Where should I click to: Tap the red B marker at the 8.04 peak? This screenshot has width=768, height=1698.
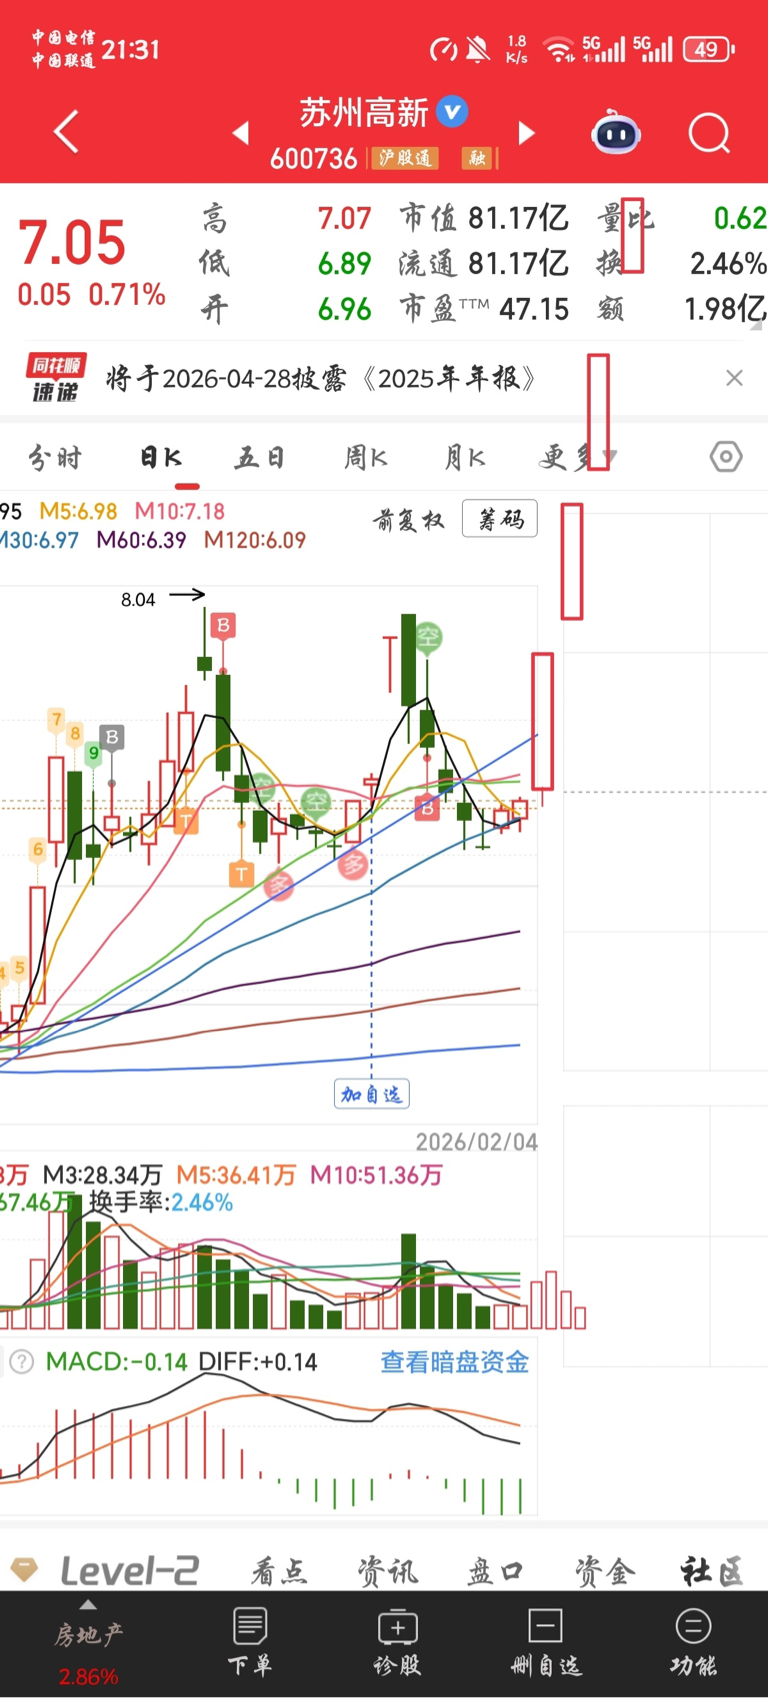click(x=223, y=625)
